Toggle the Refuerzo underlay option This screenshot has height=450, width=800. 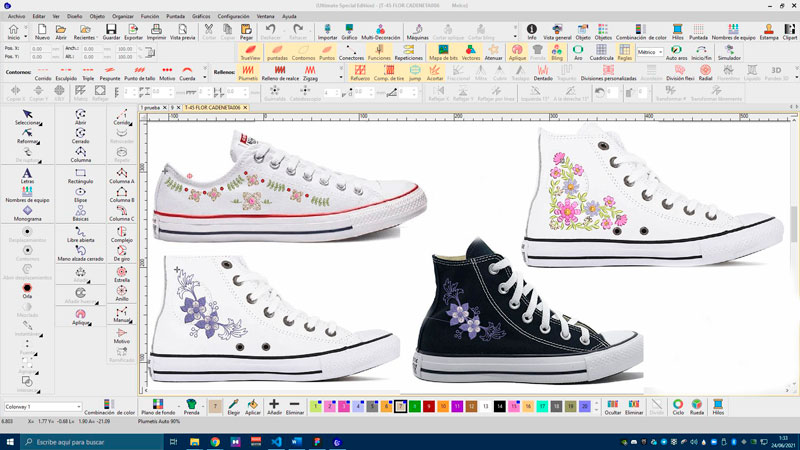[360, 72]
